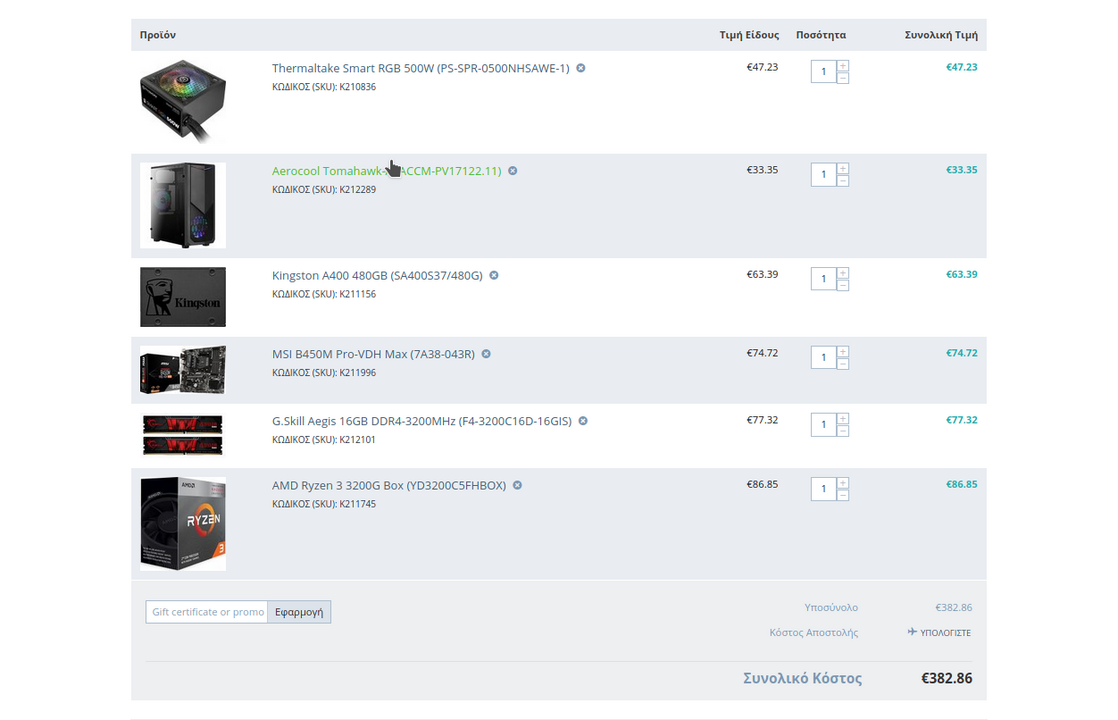Click the Aerocool Tomahawk quantity field
The height and width of the screenshot is (720, 1118).
(824, 174)
